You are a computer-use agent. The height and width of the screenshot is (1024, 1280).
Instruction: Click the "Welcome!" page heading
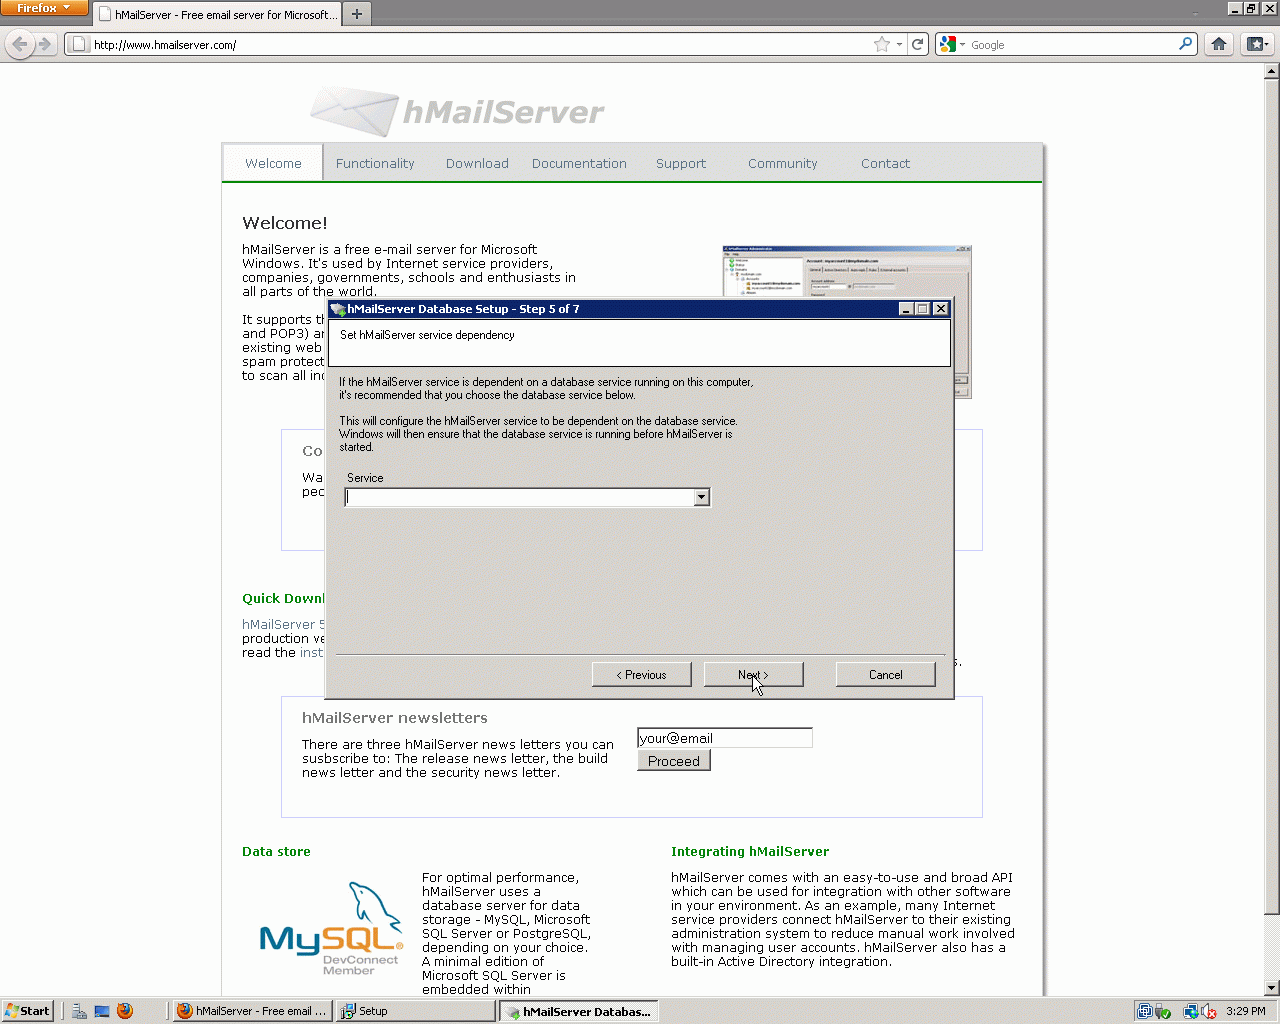[x=285, y=223]
